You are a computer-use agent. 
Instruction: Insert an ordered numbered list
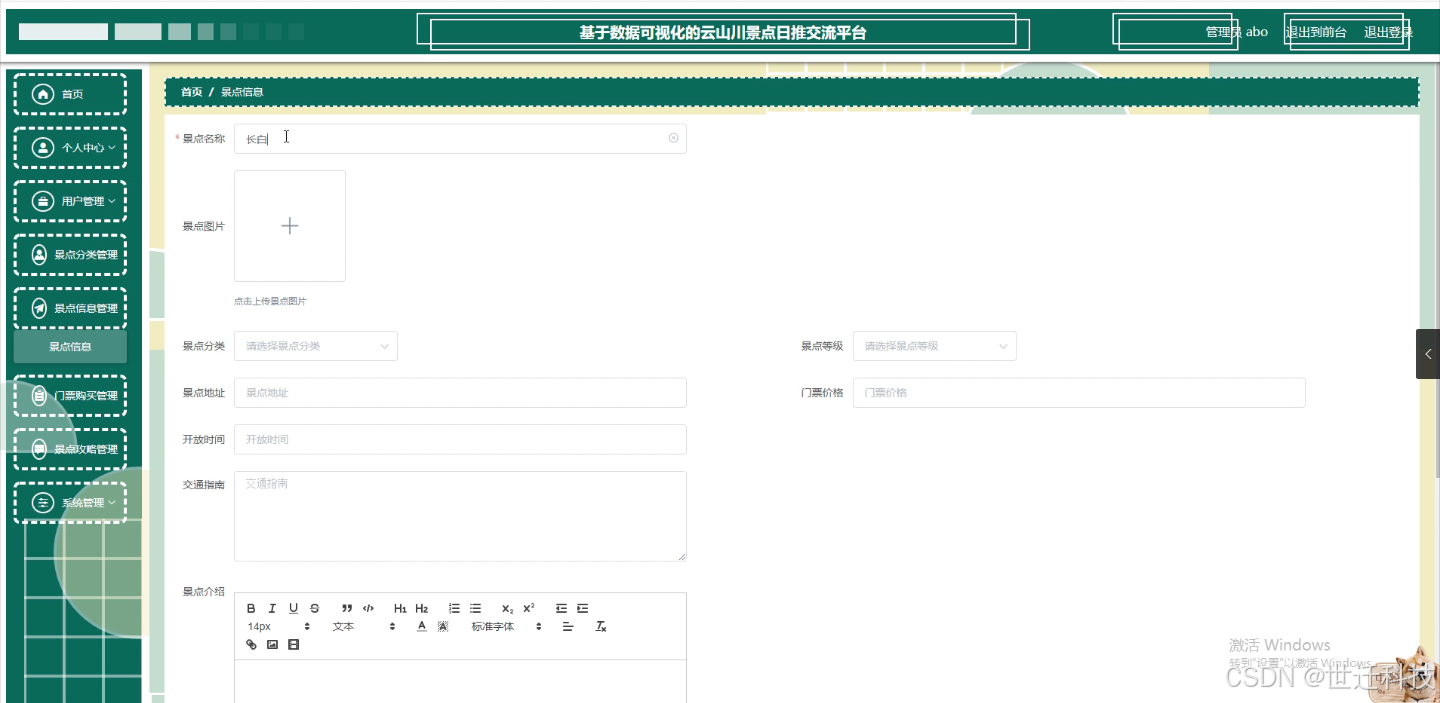[454, 608]
